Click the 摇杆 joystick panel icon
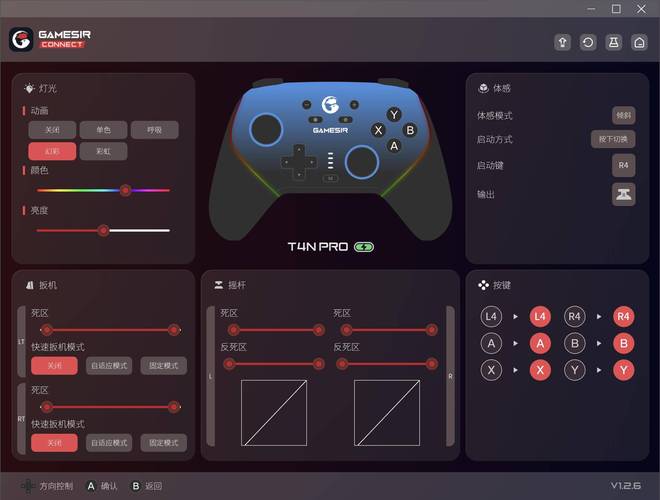 click(x=218, y=285)
